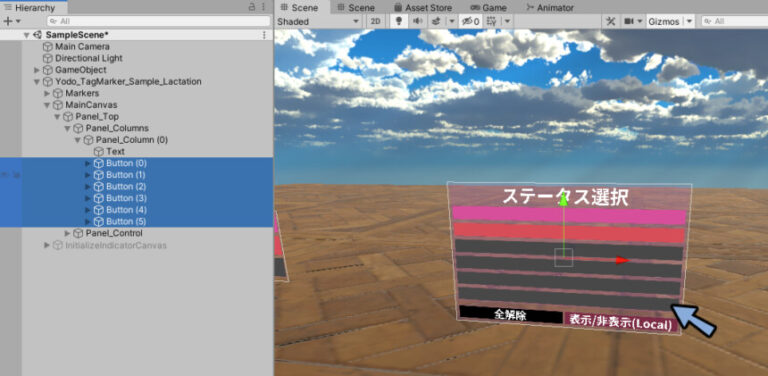Image resolution: width=768 pixels, height=376 pixels.
Task: Expand the InitializeIndicatorCanvas node arrow
Action: click(x=47, y=245)
